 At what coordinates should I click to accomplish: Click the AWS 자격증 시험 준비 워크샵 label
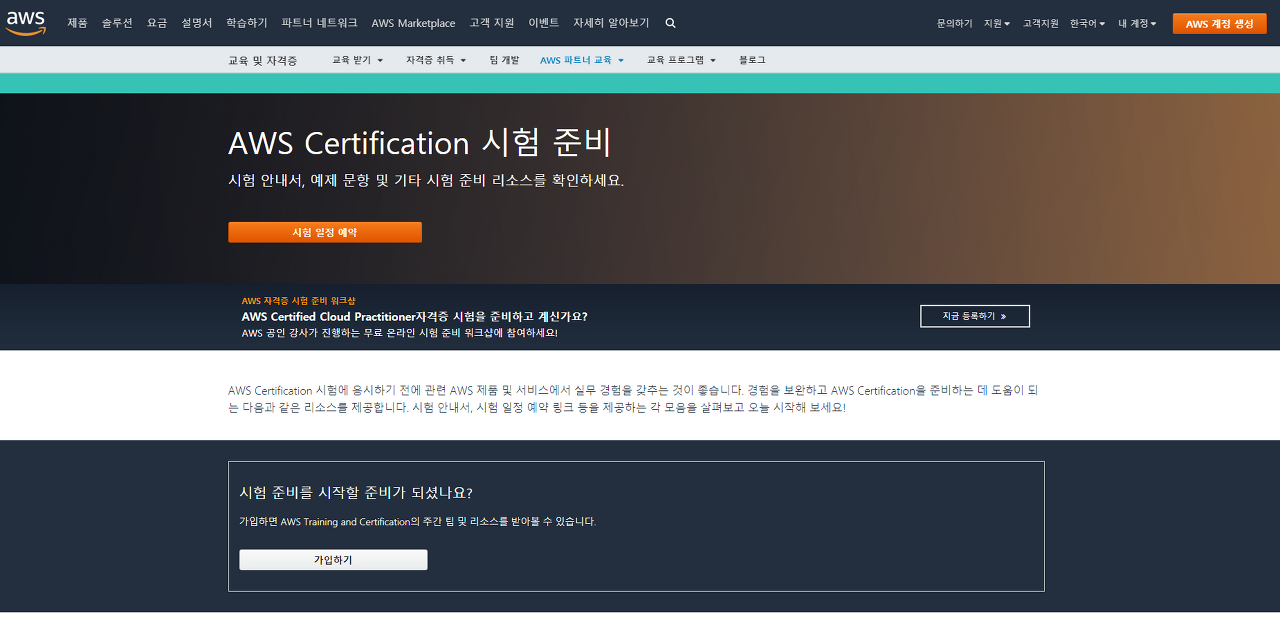[298, 301]
